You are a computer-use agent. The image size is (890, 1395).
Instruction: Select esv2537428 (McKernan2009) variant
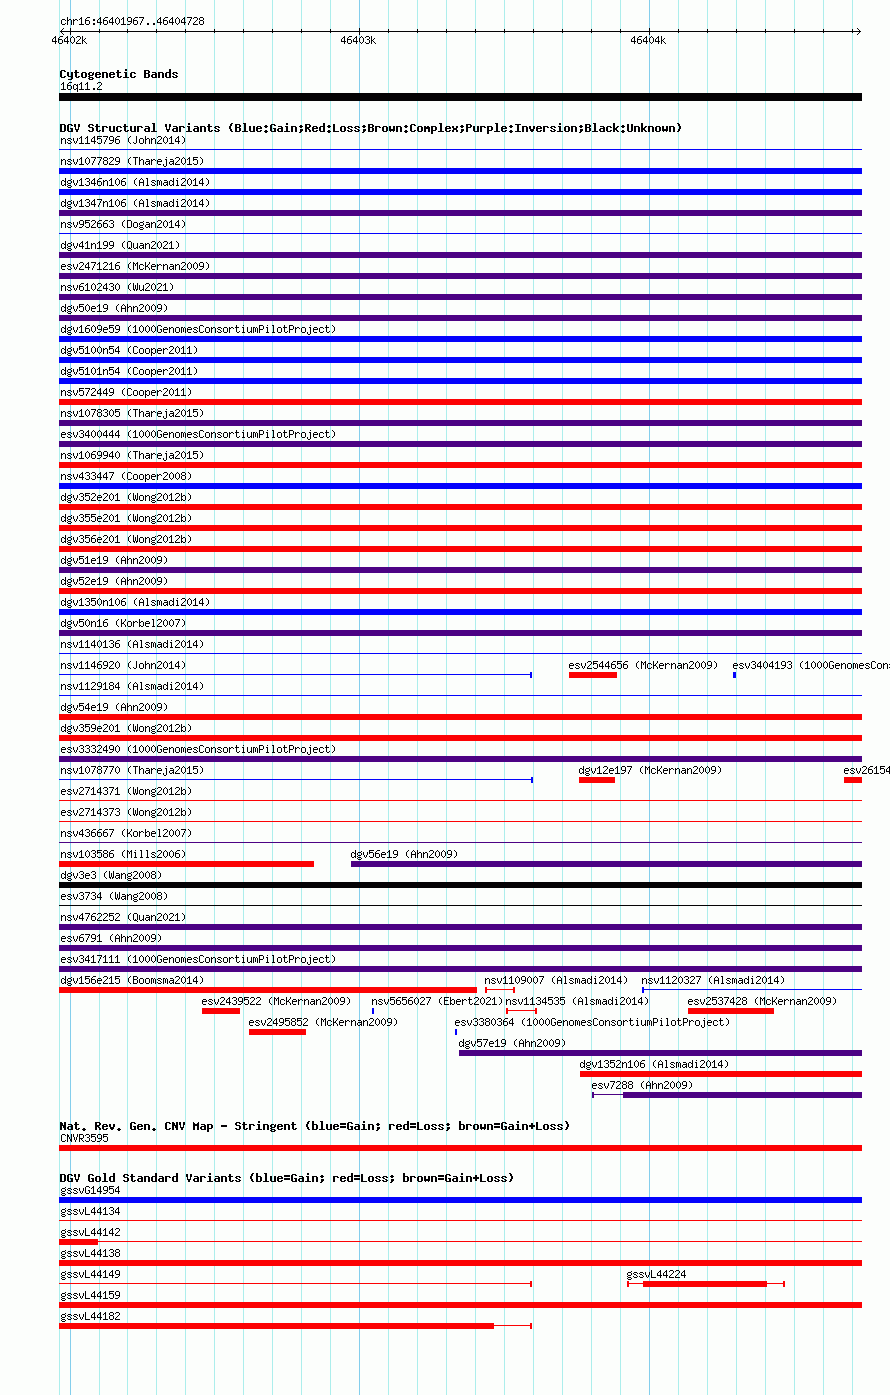(x=731, y=1011)
